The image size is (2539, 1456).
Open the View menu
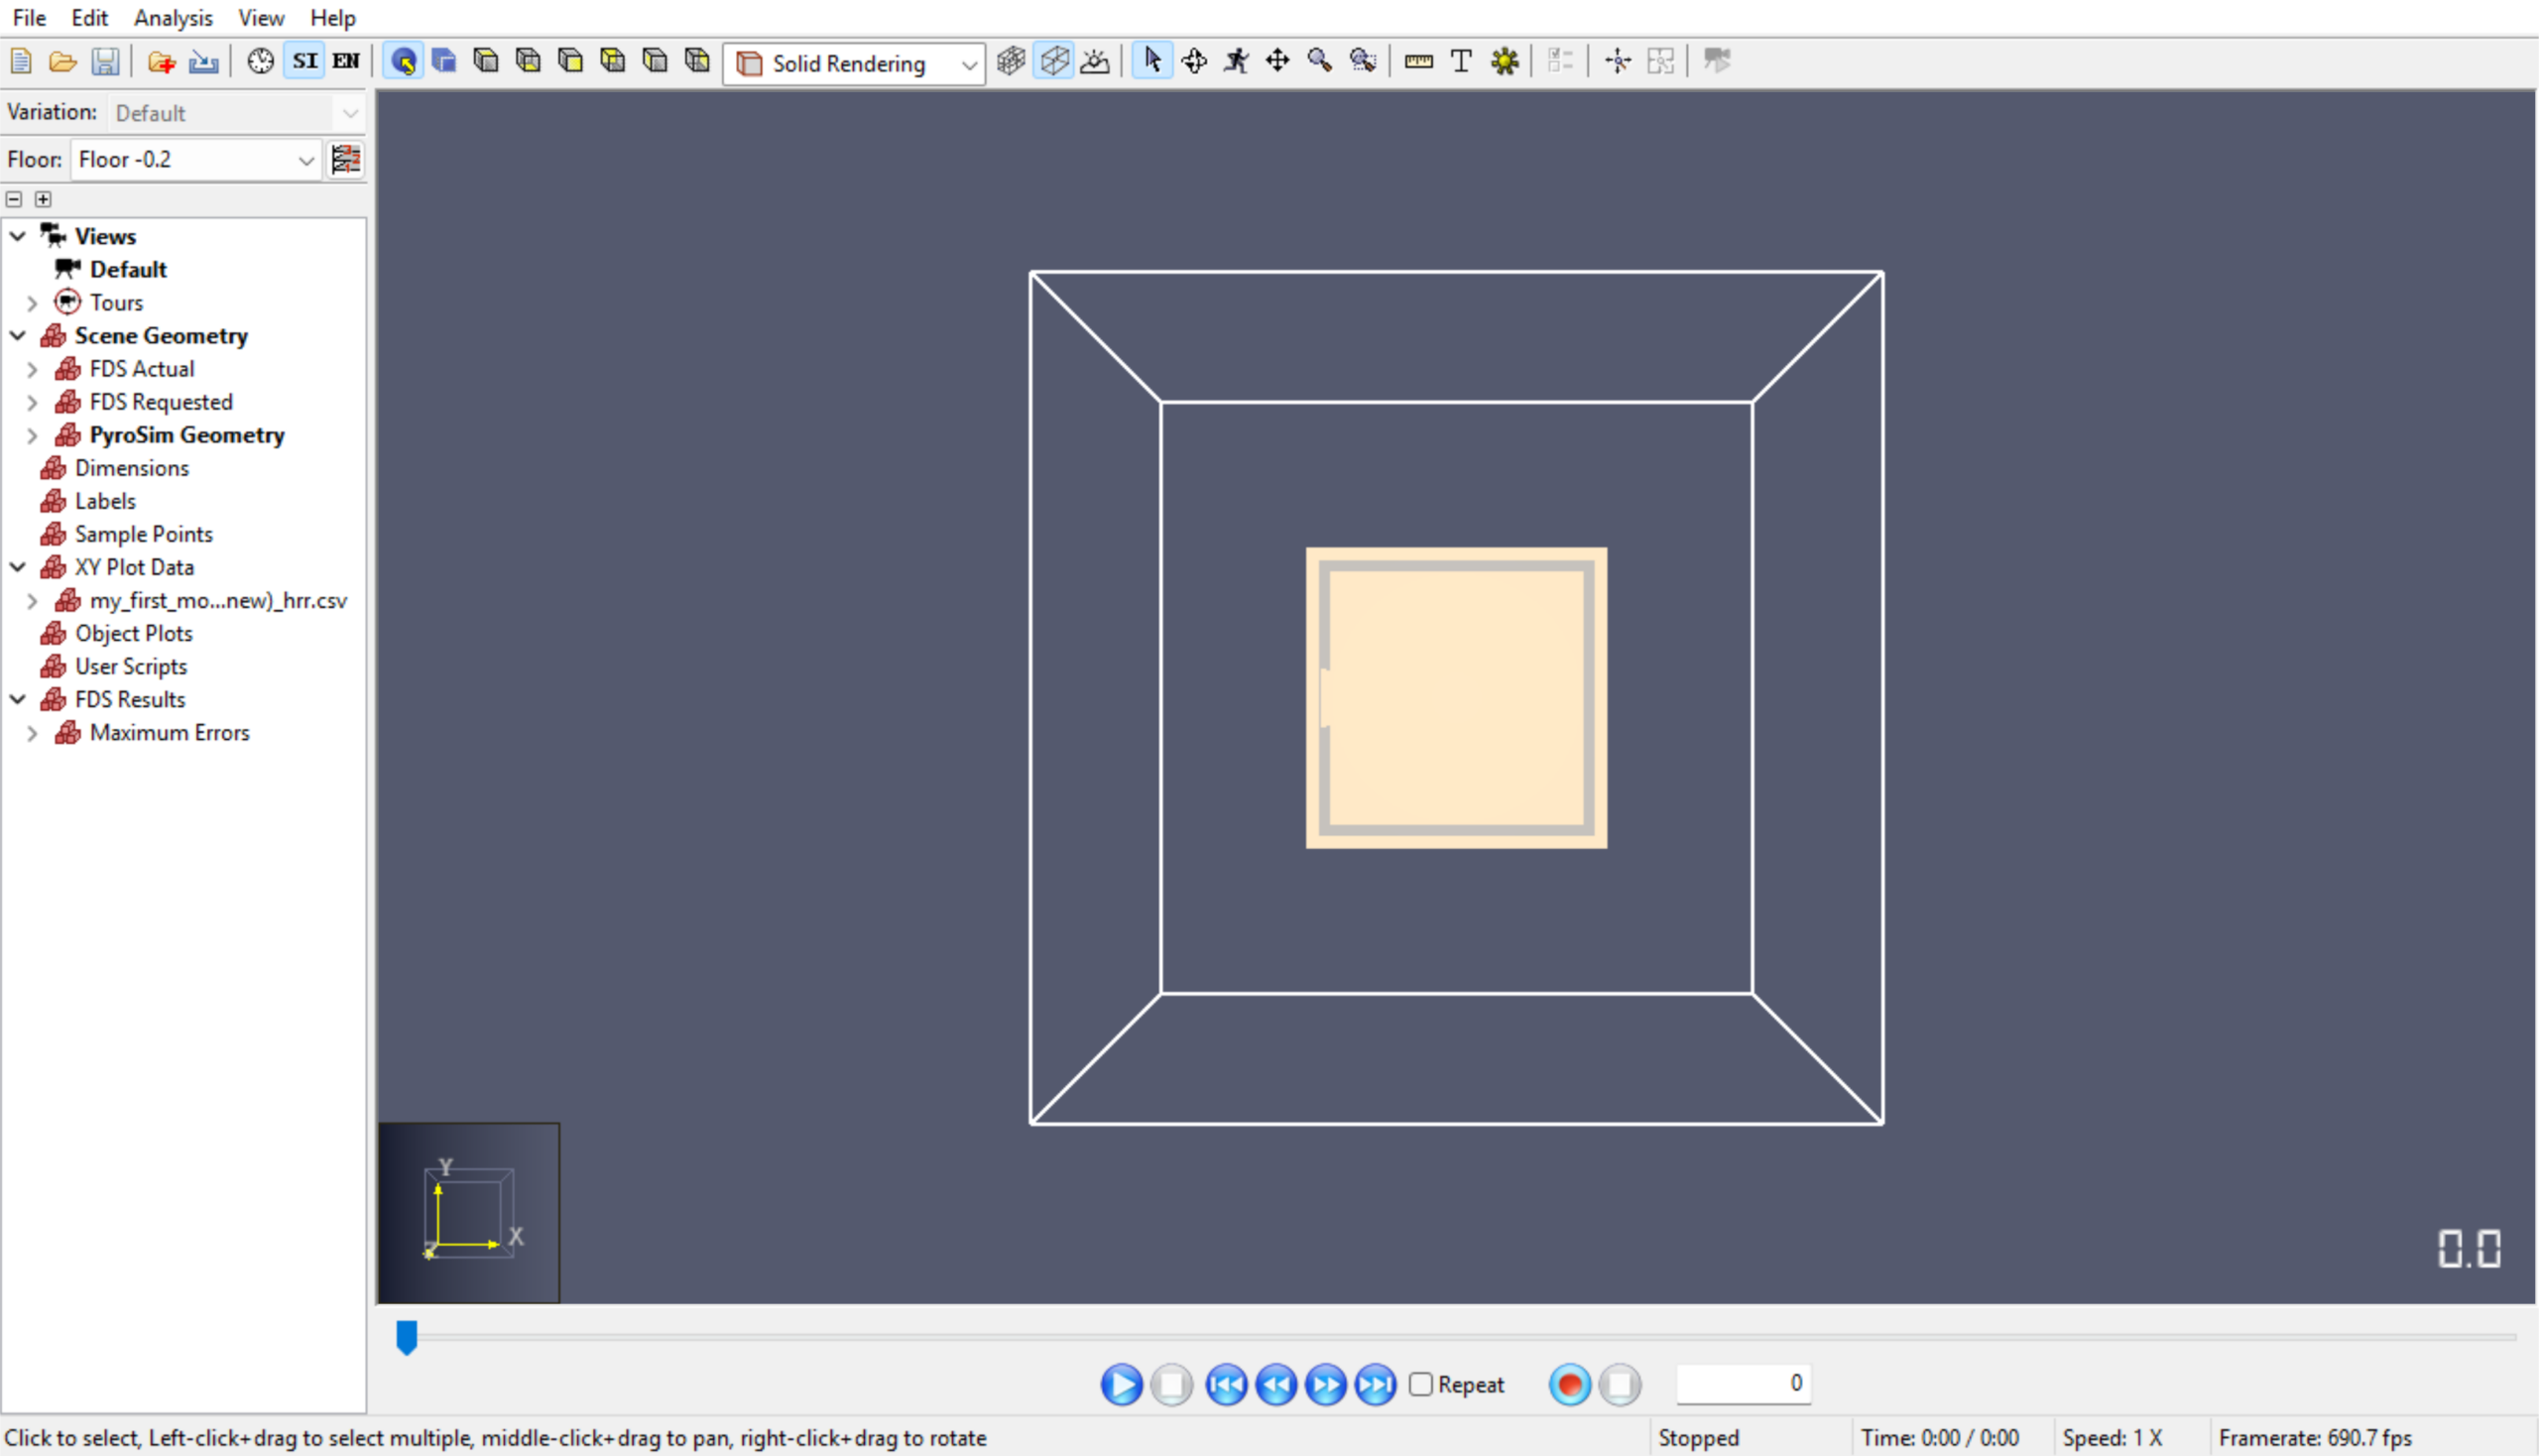(x=261, y=18)
